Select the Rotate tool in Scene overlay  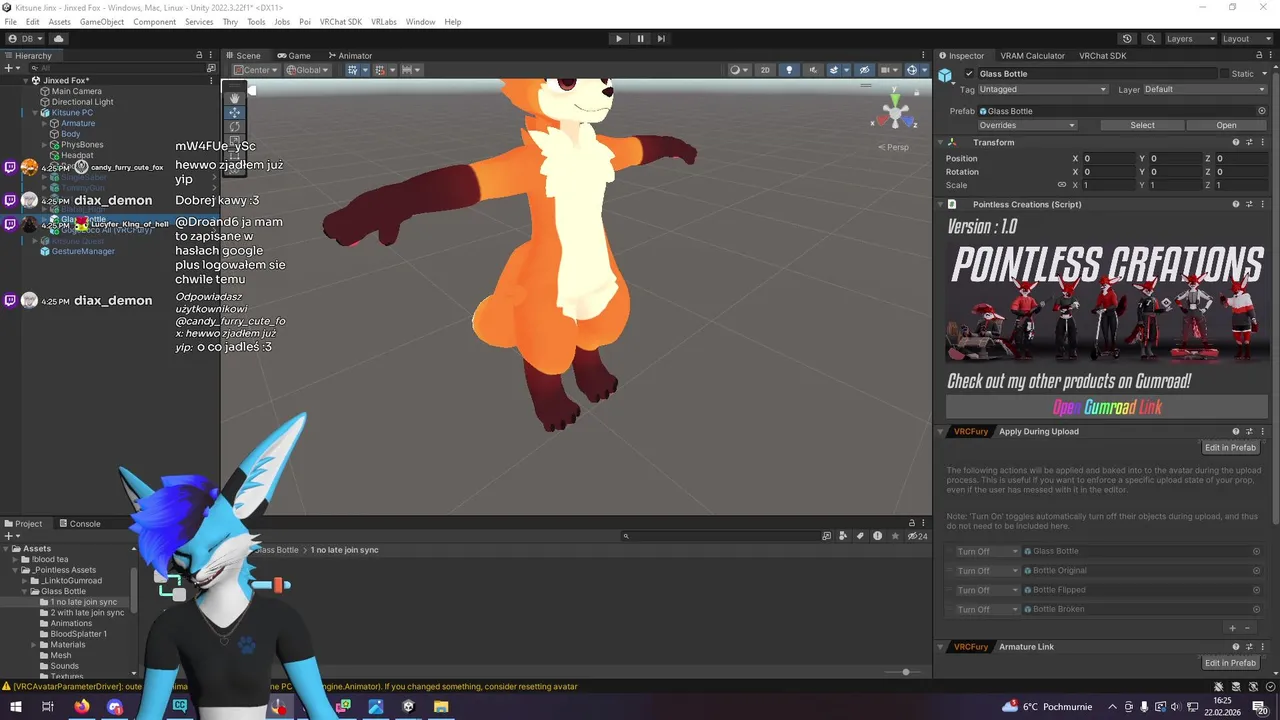point(234,127)
